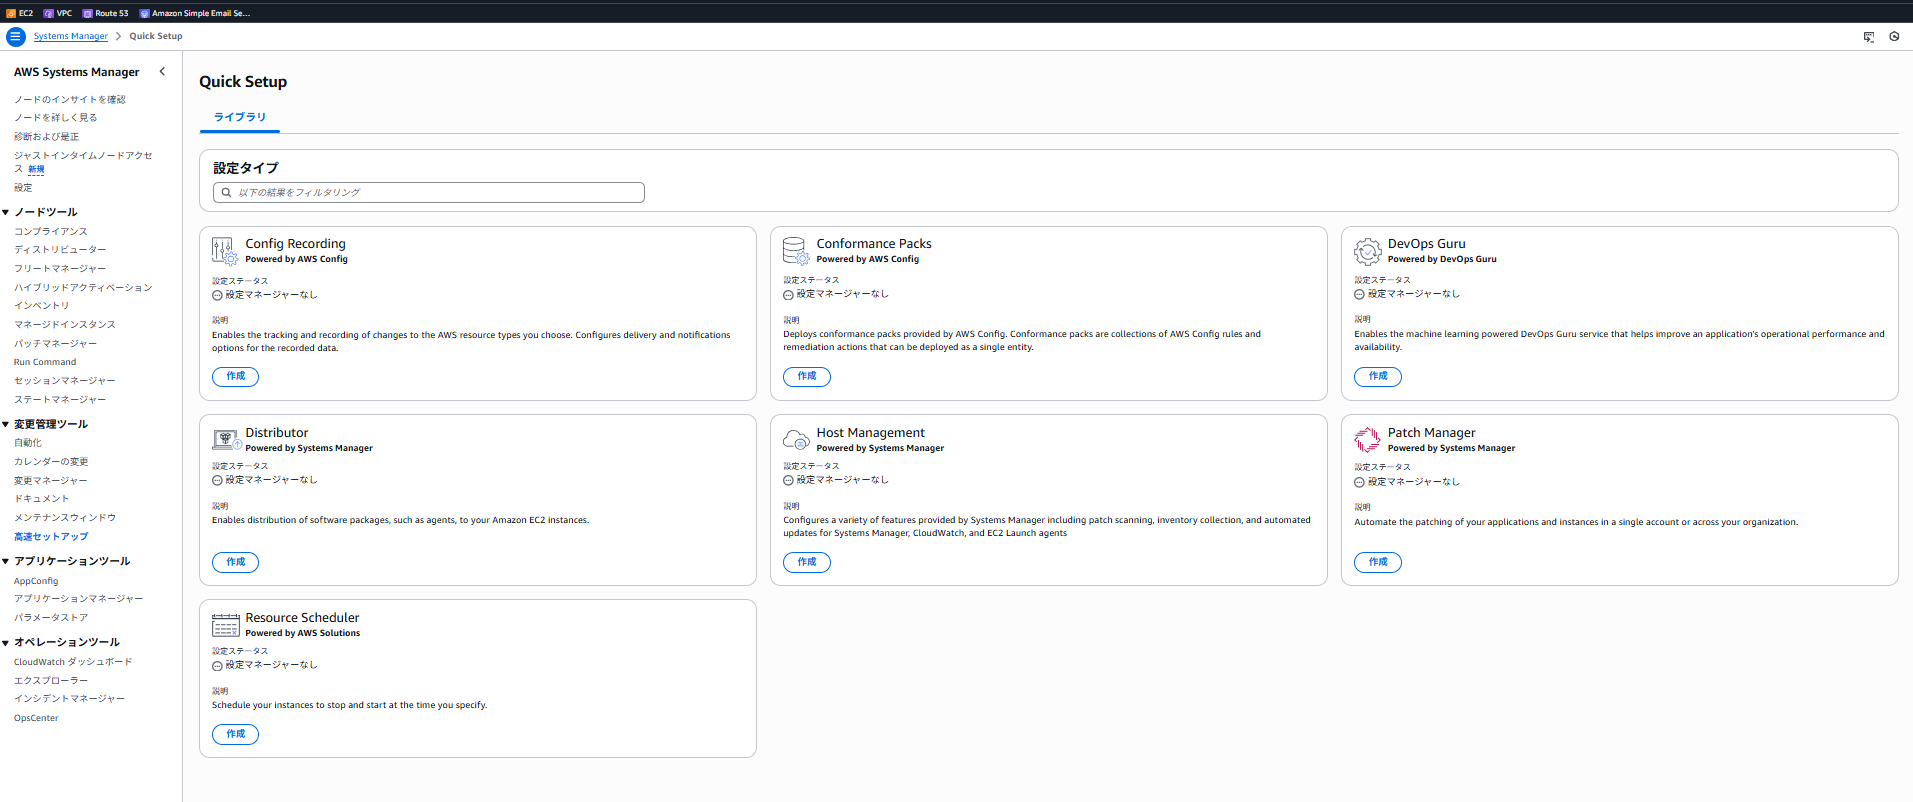This screenshot has width=1913, height=802.
Task: Click the Host Management cloud icon
Action: click(796, 440)
